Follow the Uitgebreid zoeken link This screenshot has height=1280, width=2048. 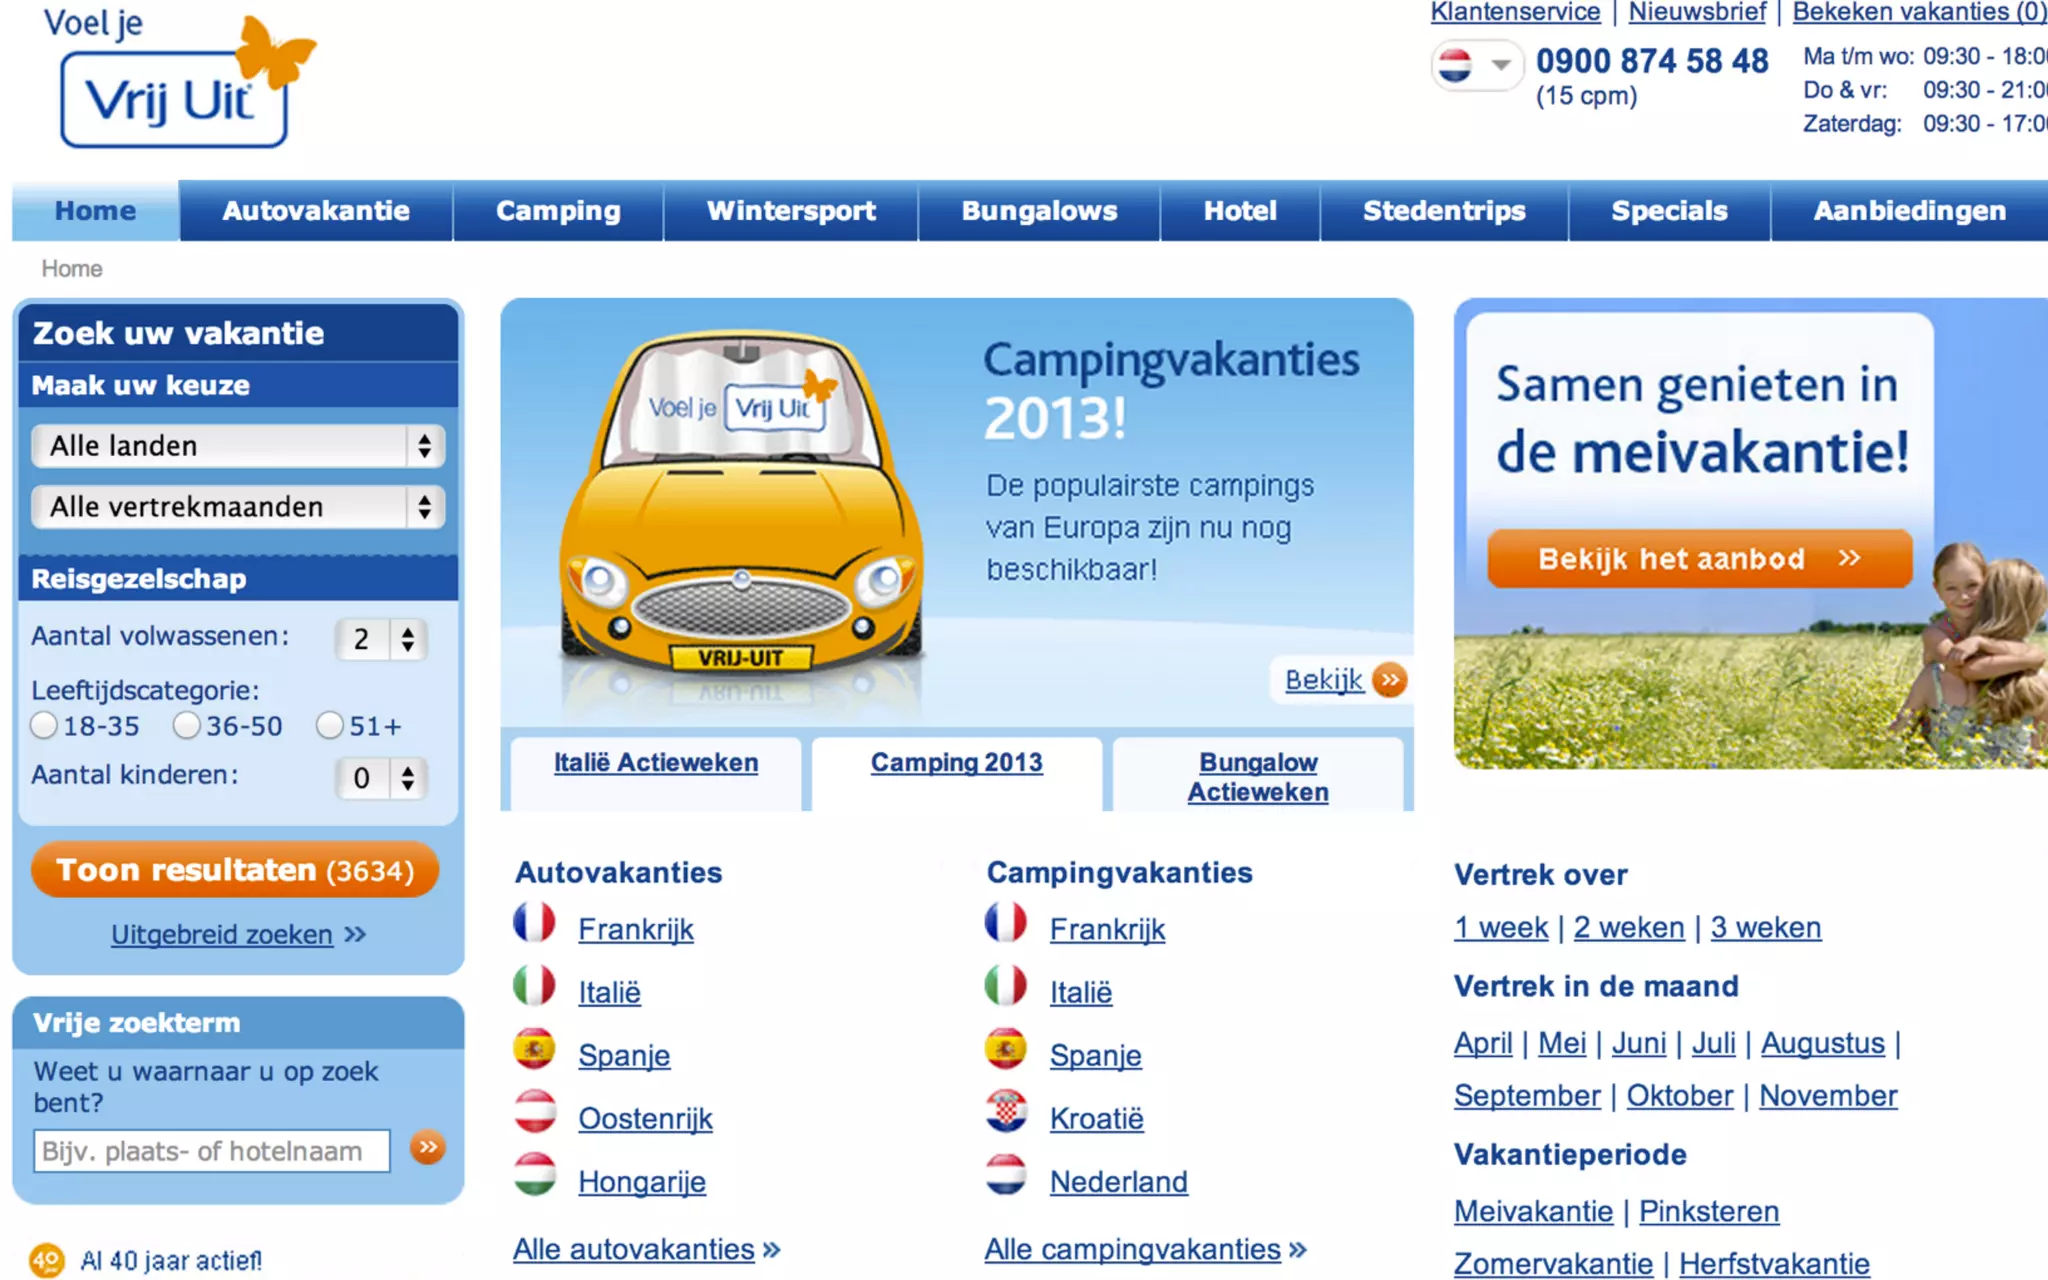coord(222,935)
